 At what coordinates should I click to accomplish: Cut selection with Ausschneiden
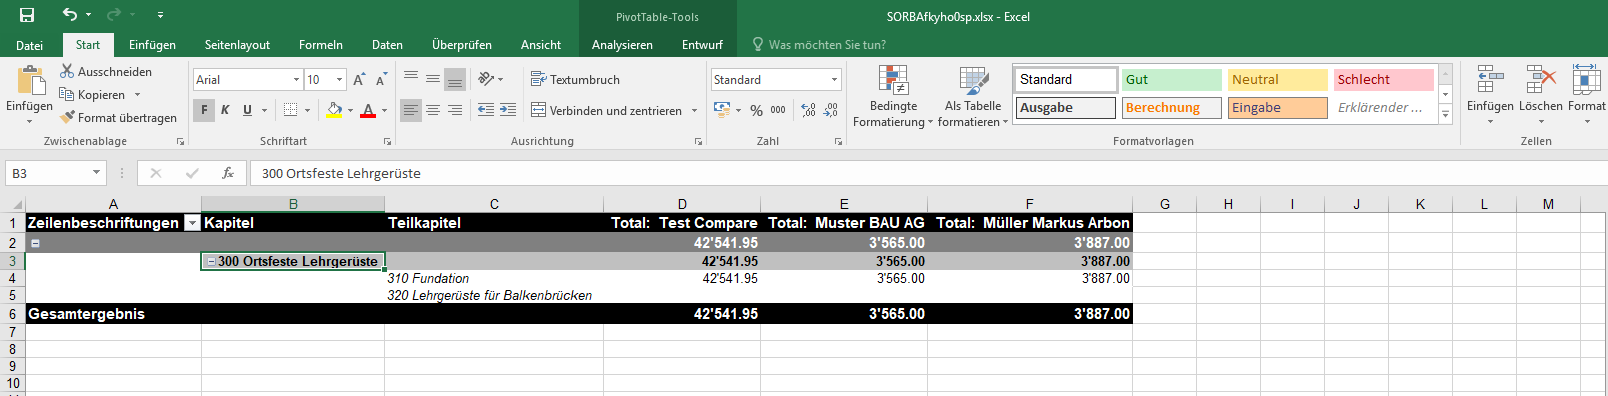click(106, 72)
